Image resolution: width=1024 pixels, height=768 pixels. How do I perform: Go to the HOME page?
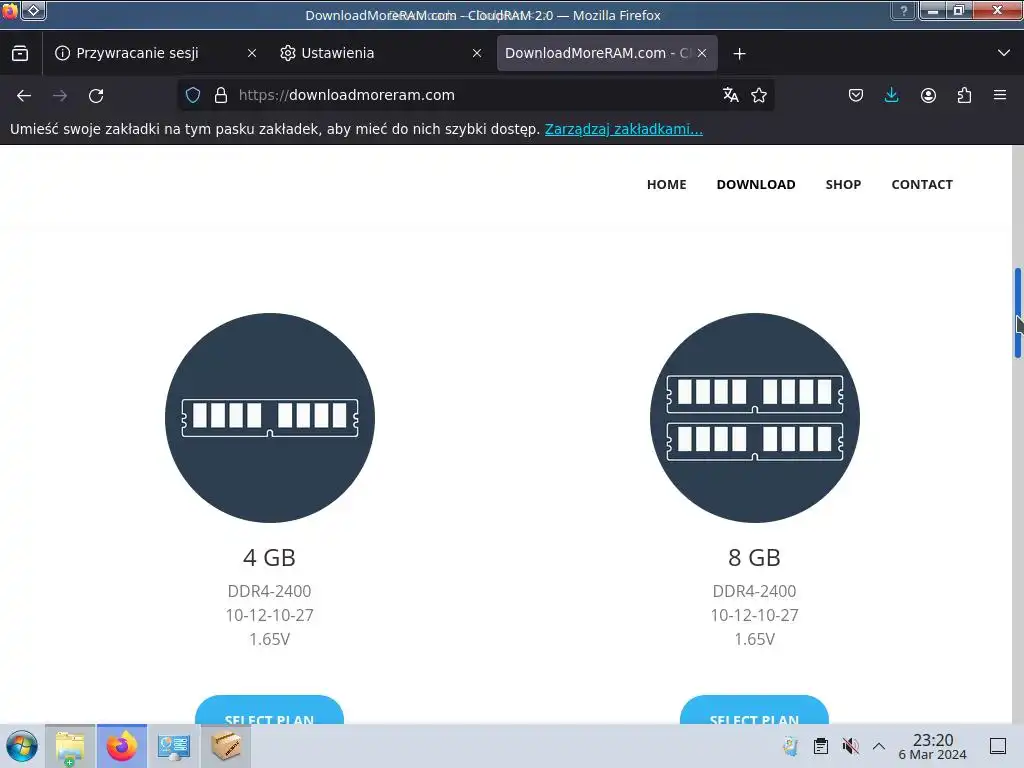(666, 185)
